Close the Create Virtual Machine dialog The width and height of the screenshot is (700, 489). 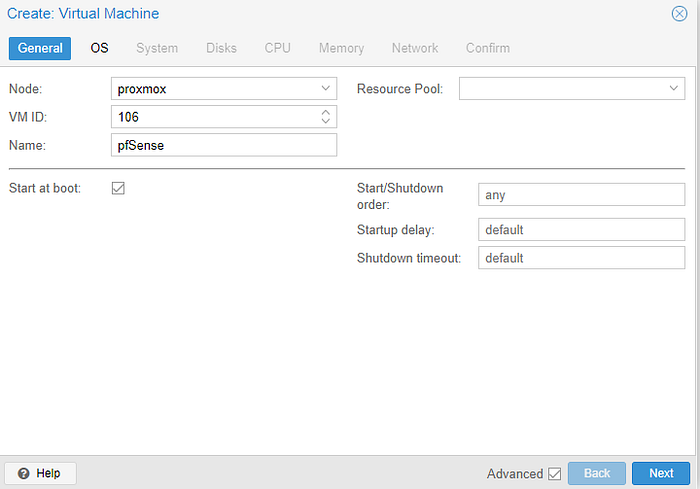(x=679, y=14)
